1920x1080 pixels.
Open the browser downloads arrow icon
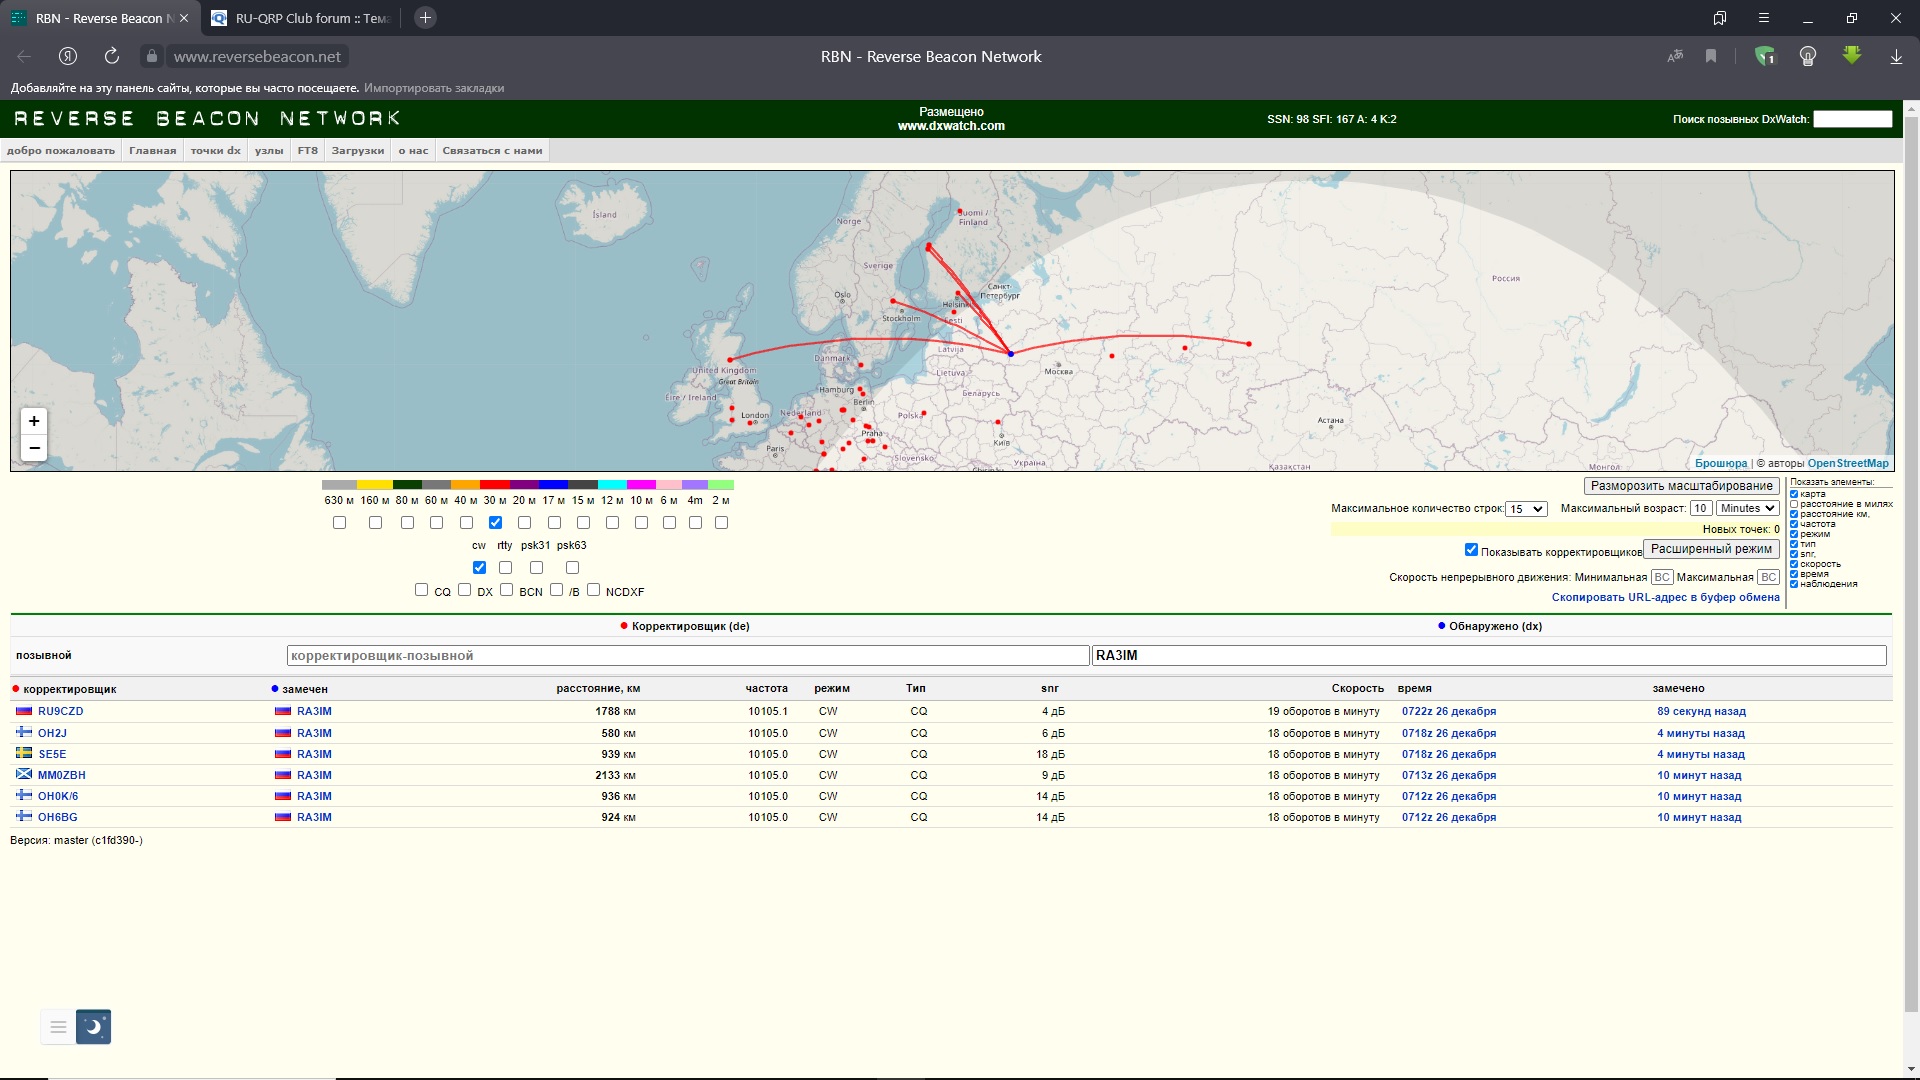[1896, 57]
